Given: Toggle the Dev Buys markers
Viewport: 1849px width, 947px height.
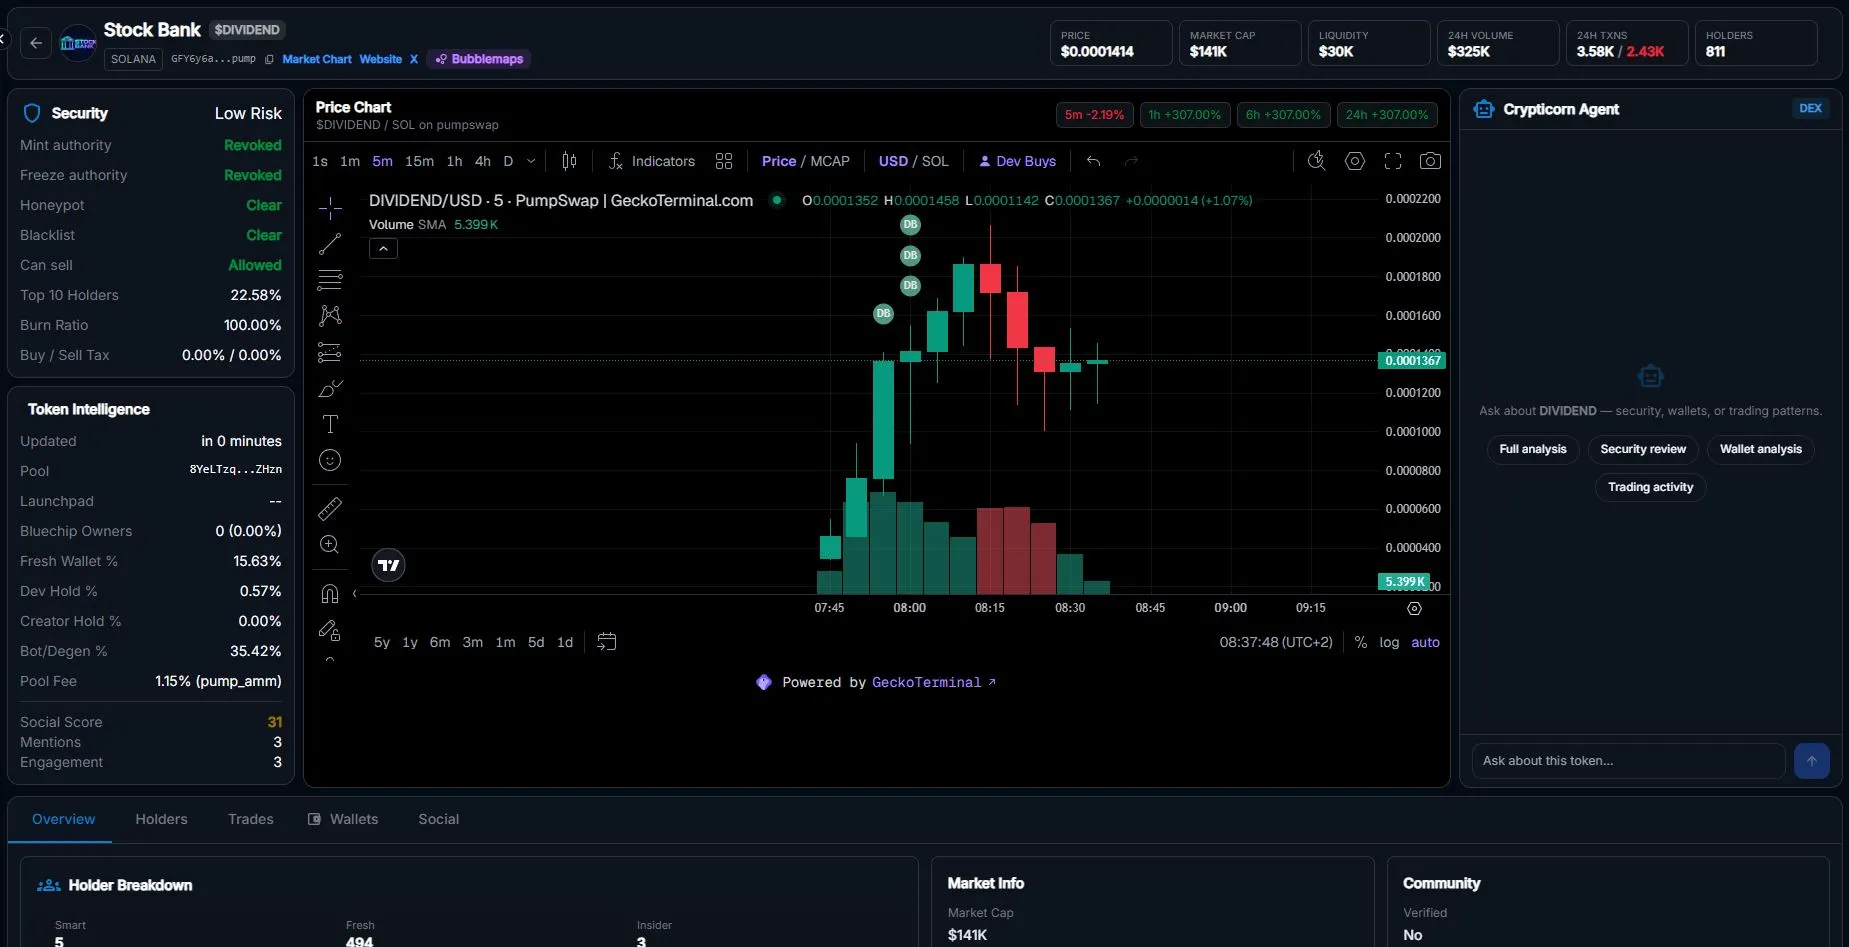Looking at the screenshot, I should [x=1017, y=161].
